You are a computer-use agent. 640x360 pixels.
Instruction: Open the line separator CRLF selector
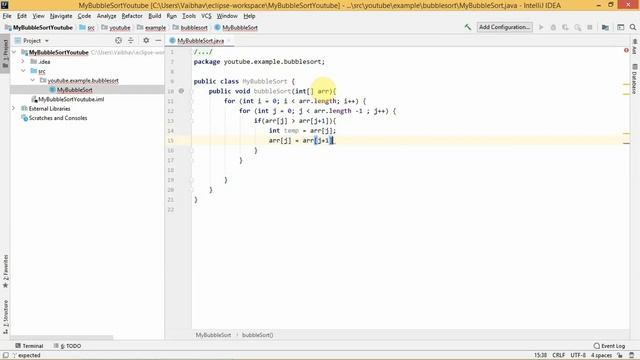click(558, 355)
